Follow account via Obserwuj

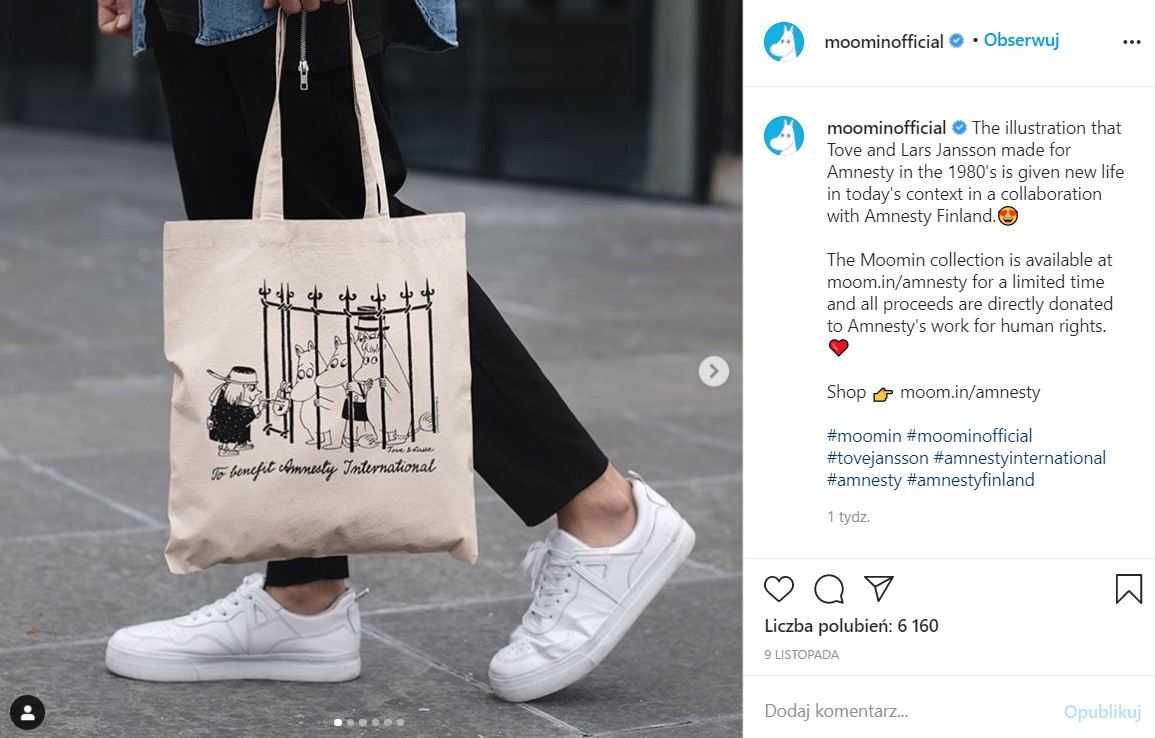1021,40
